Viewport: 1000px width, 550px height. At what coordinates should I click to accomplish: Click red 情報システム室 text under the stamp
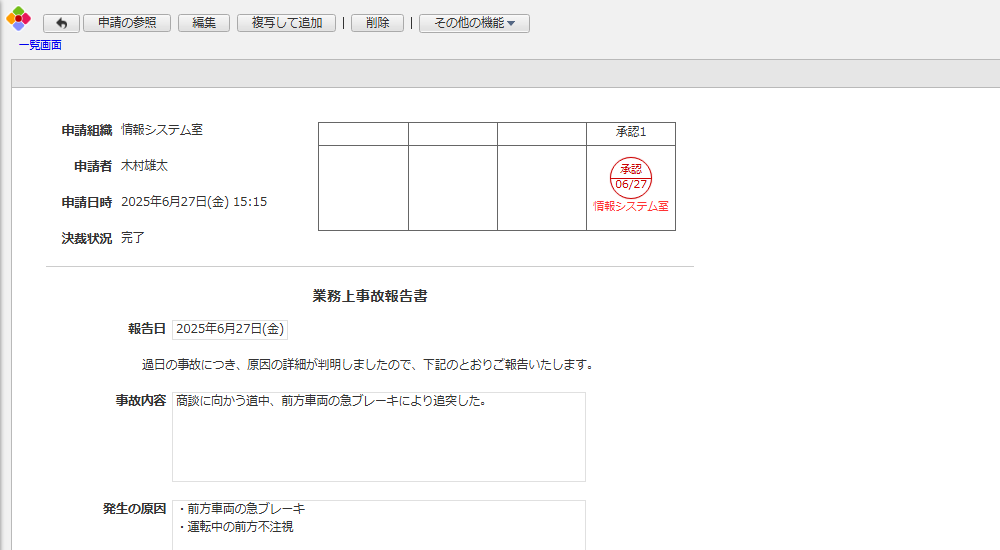point(630,206)
